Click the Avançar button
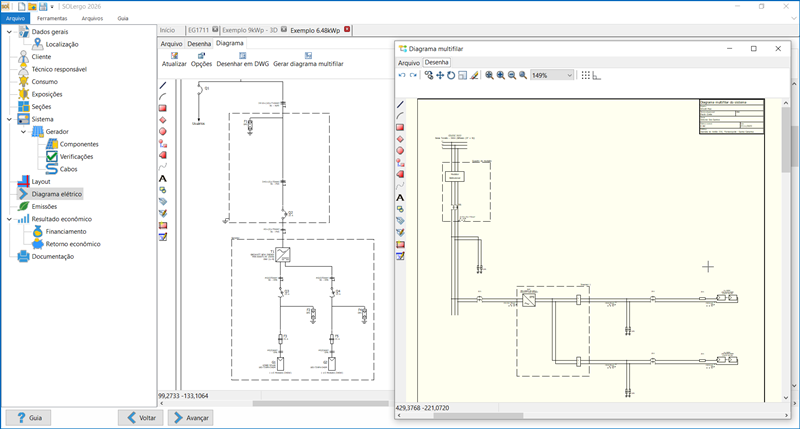Screen dimensions: 800x429 point(190,417)
